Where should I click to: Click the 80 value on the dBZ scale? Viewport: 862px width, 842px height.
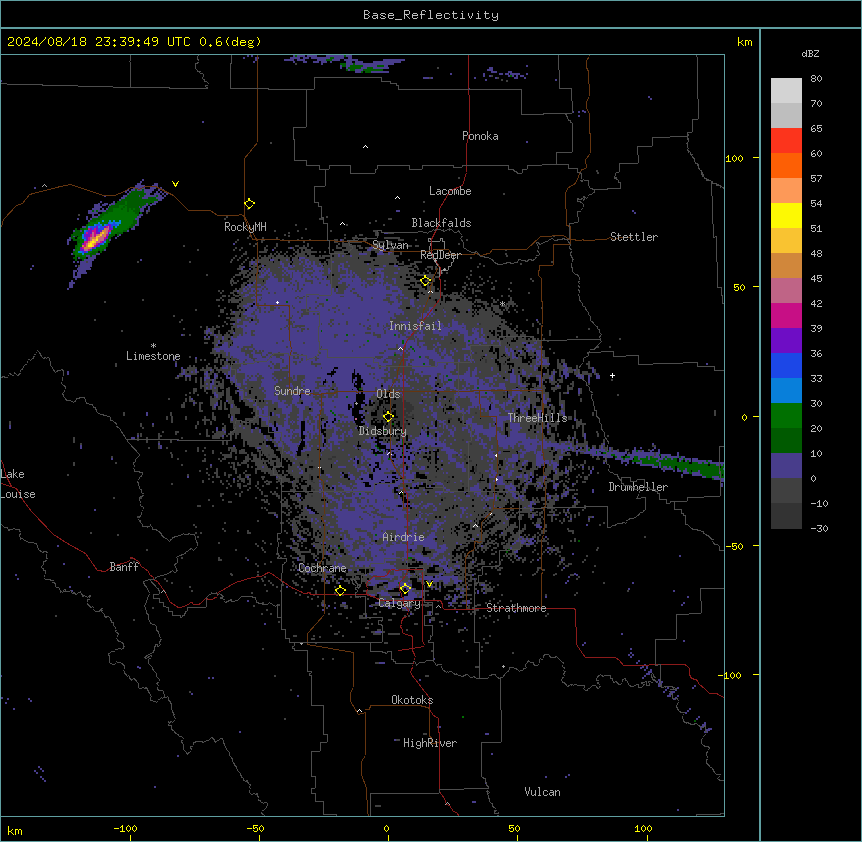pos(816,79)
